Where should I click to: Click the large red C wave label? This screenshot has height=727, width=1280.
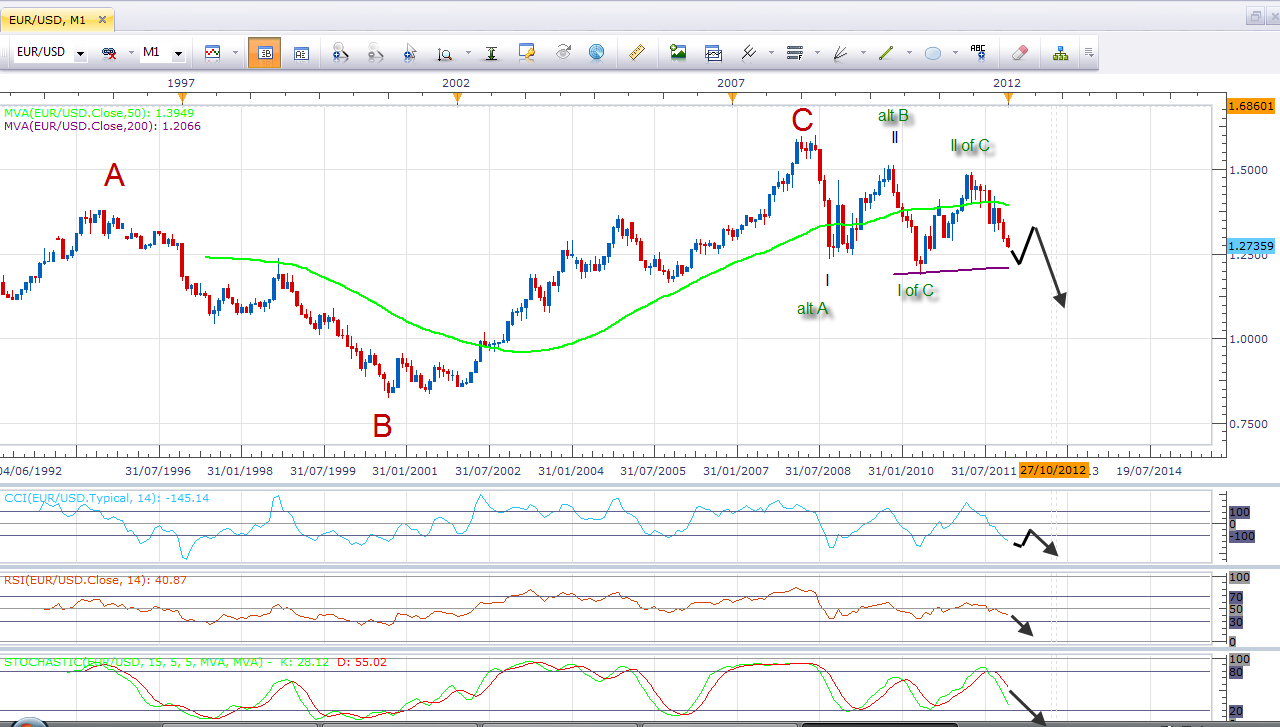pos(802,121)
